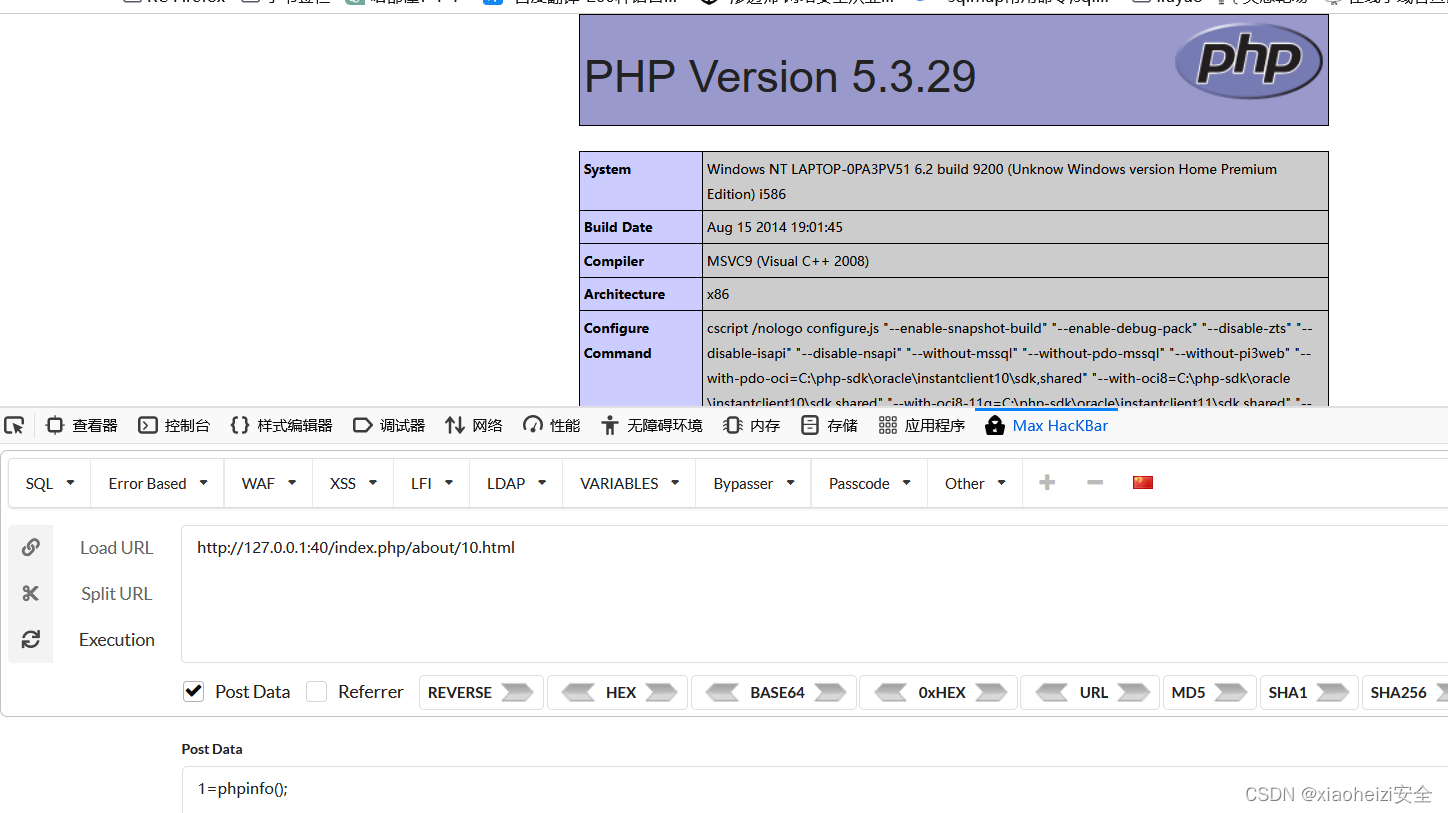The image size is (1448, 813).
Task: Click the Execution button to send request
Action: tap(116, 639)
